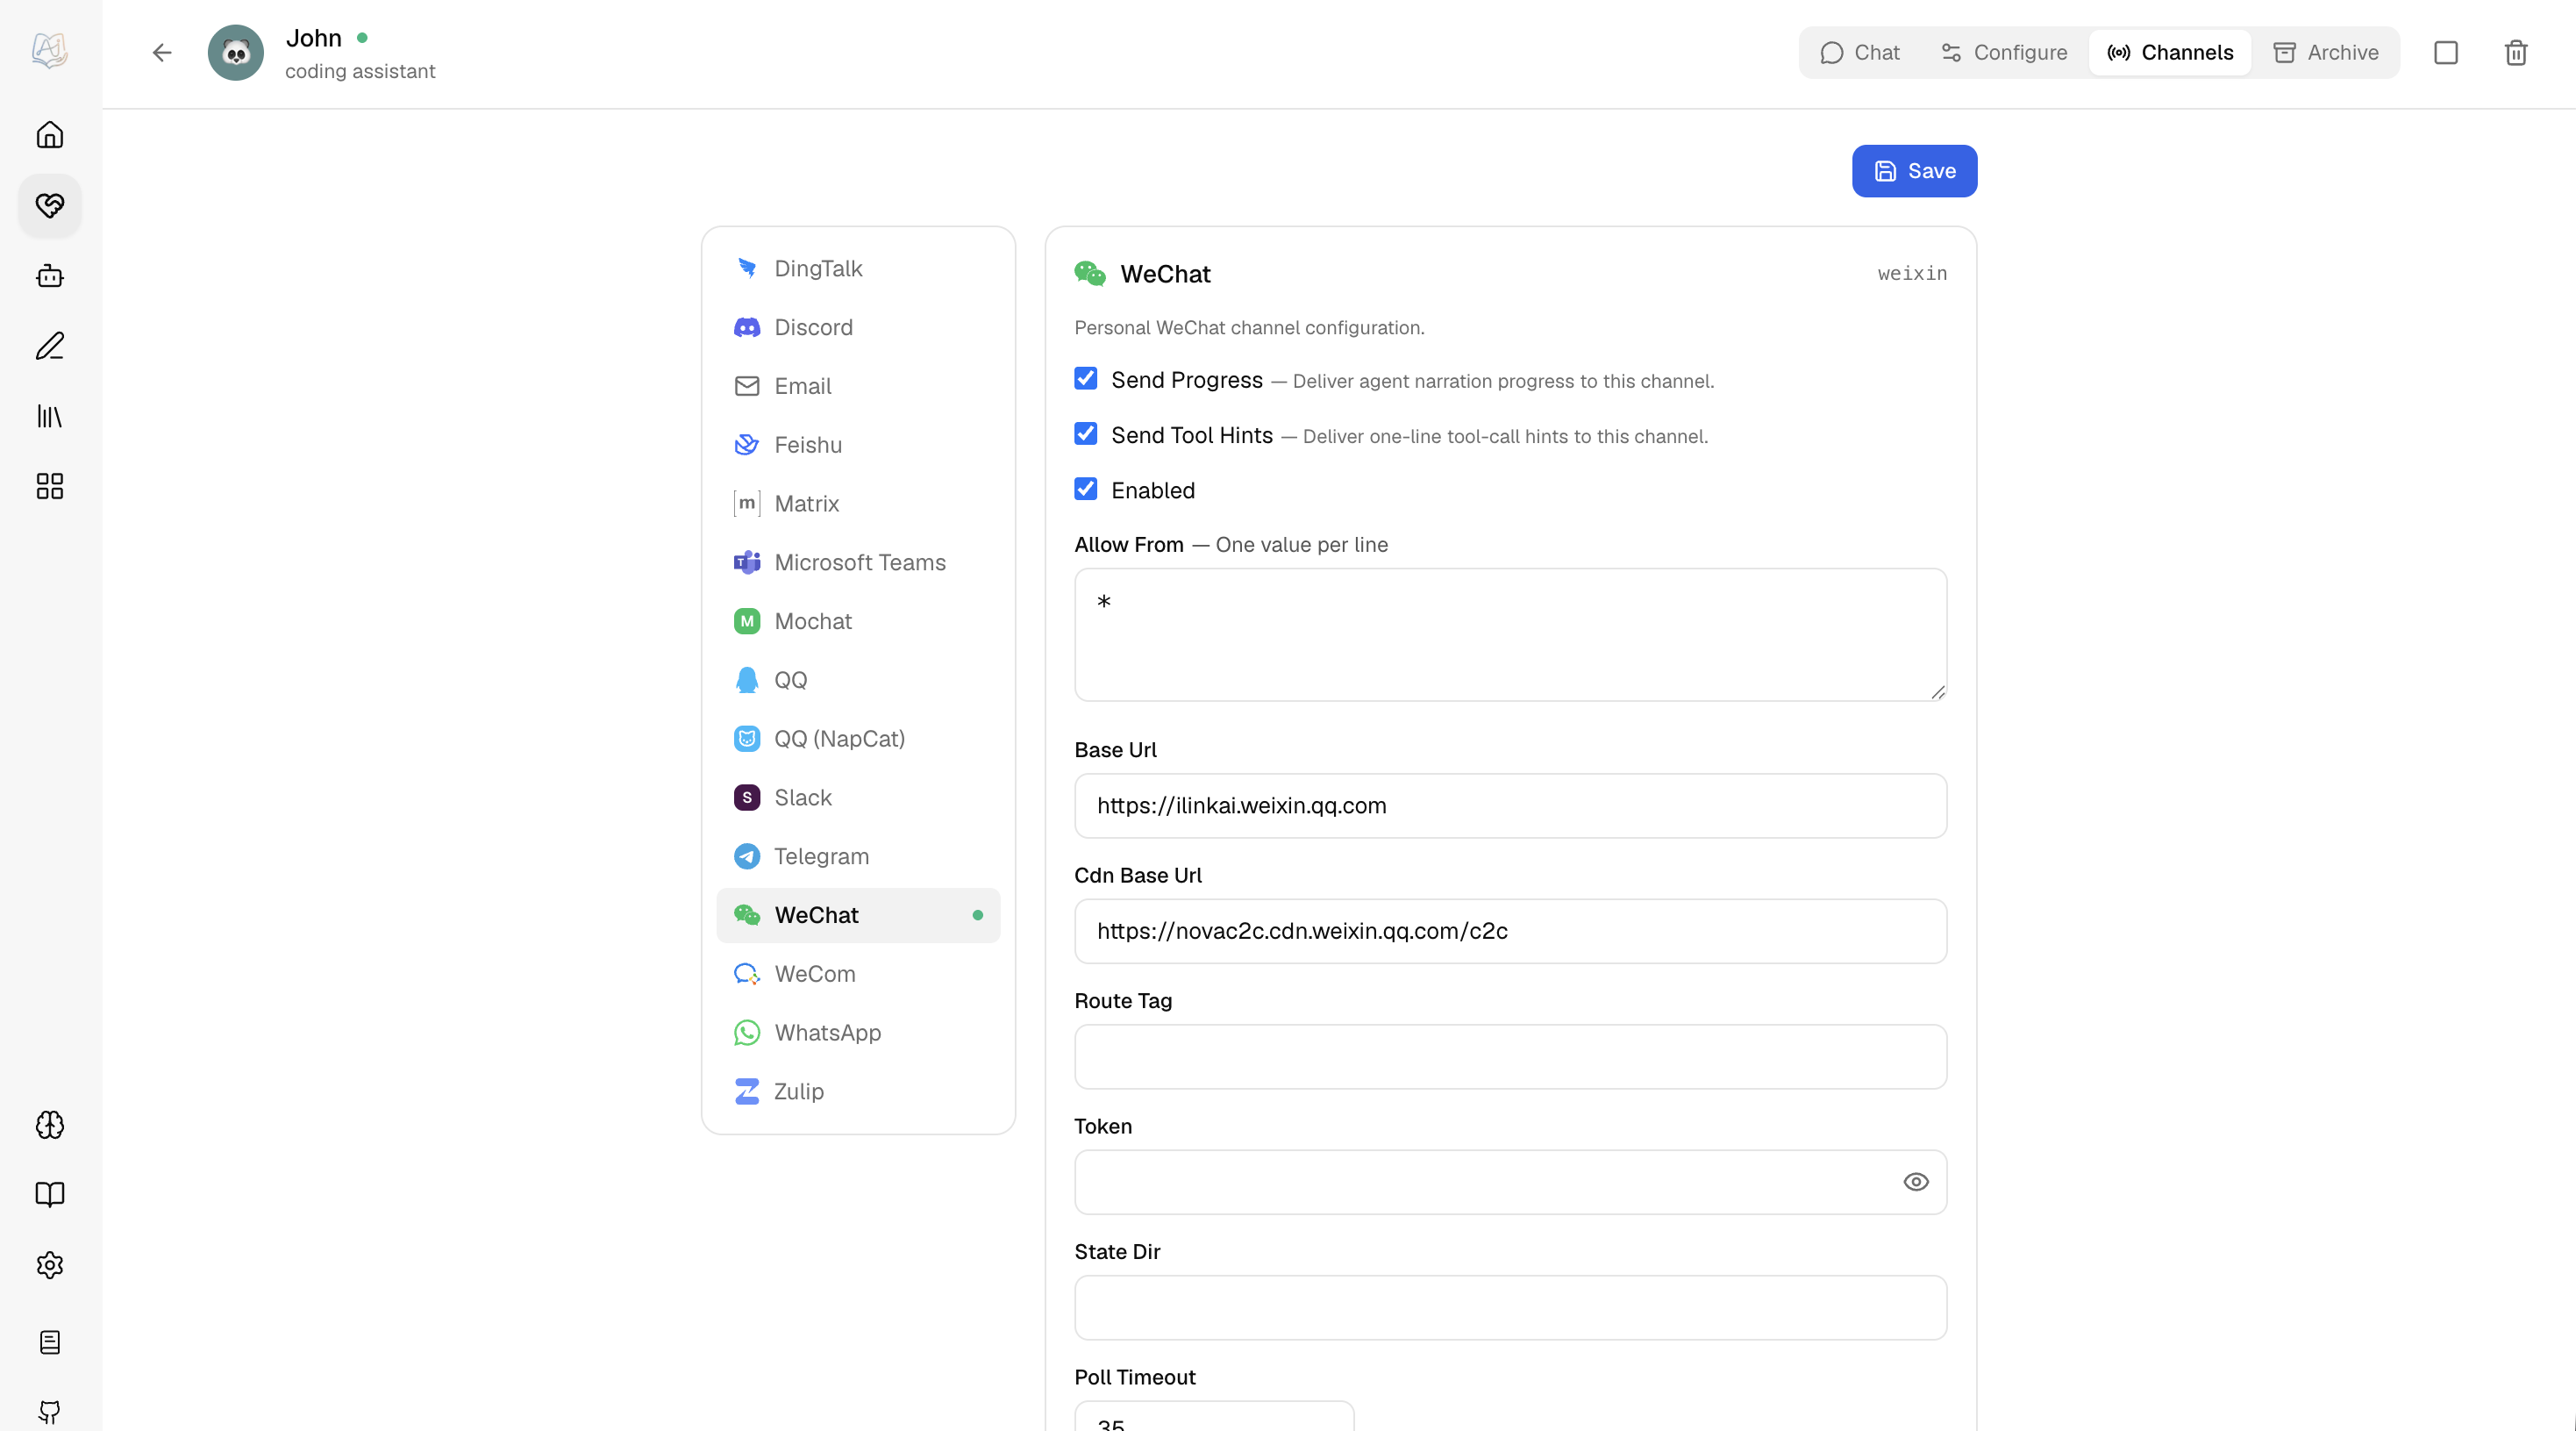Show token with eye icon
This screenshot has width=2576, height=1431.
pos(1916,1182)
